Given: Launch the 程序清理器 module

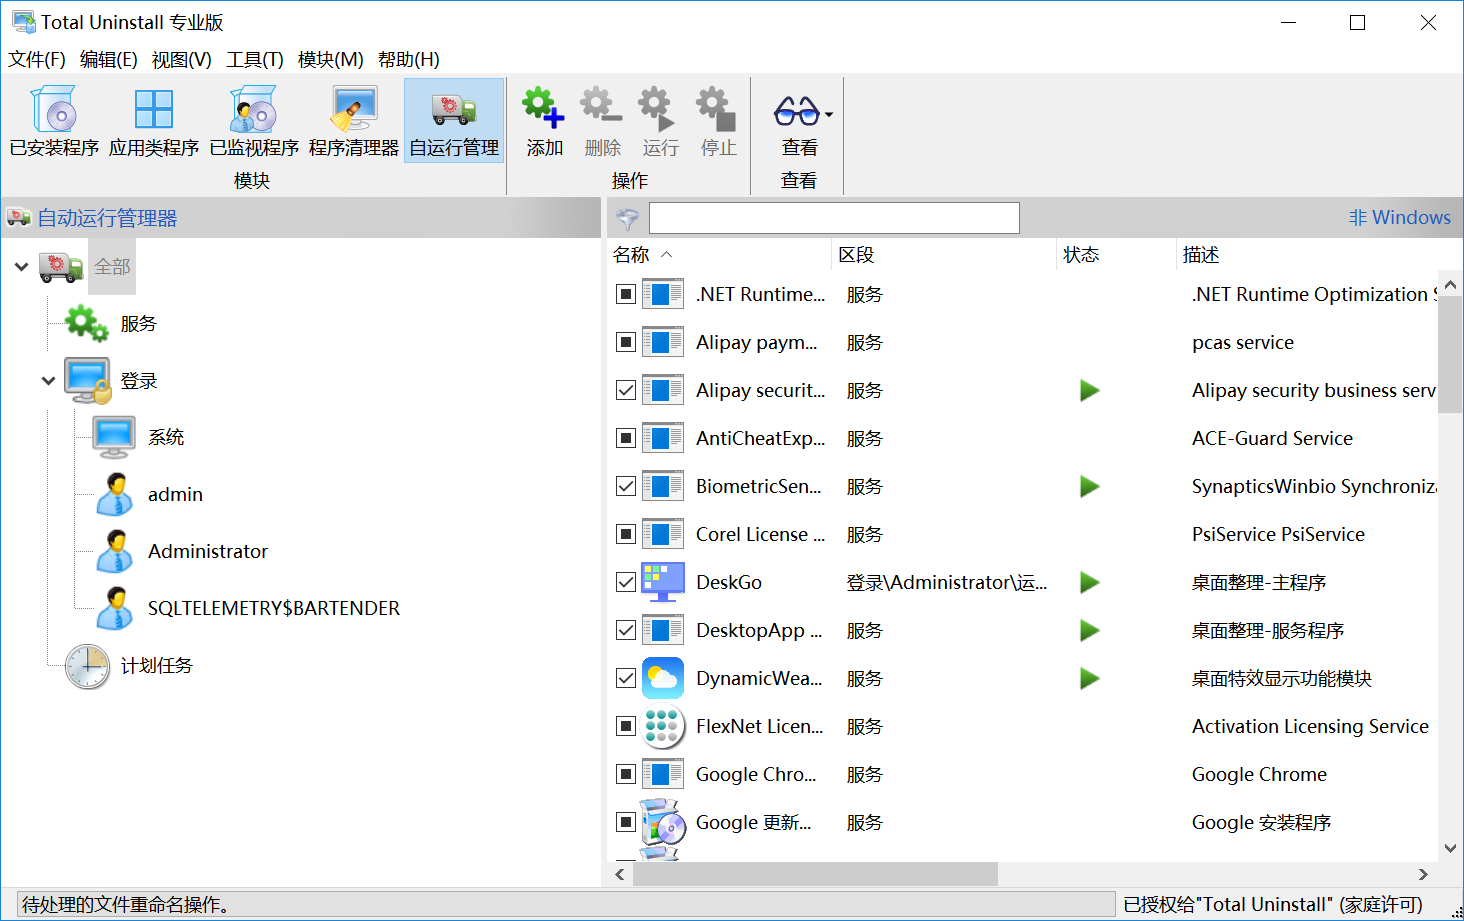Looking at the screenshot, I should point(354,122).
